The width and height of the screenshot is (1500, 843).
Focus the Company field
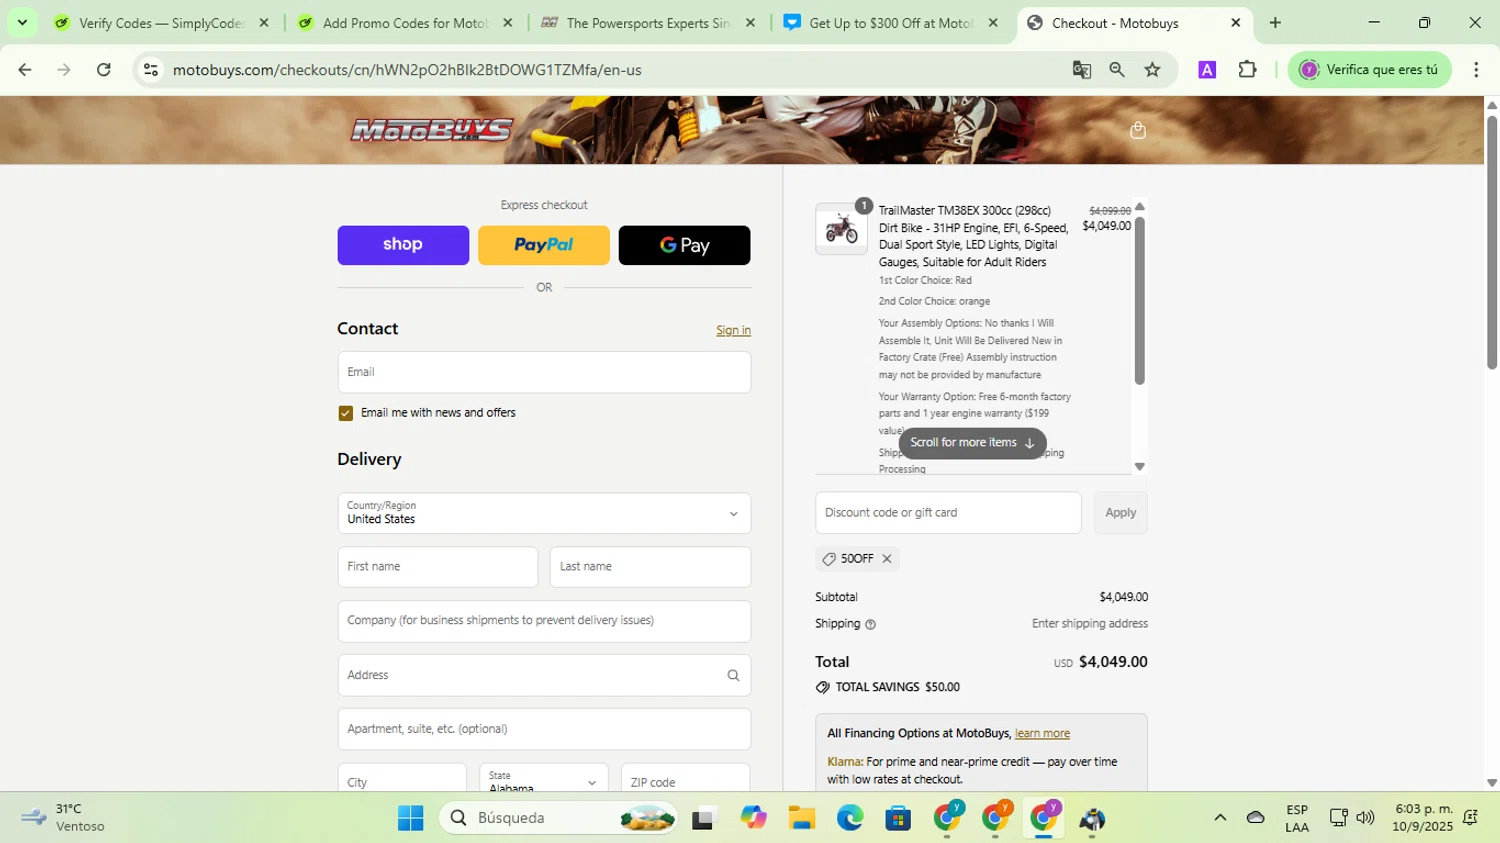point(544,621)
